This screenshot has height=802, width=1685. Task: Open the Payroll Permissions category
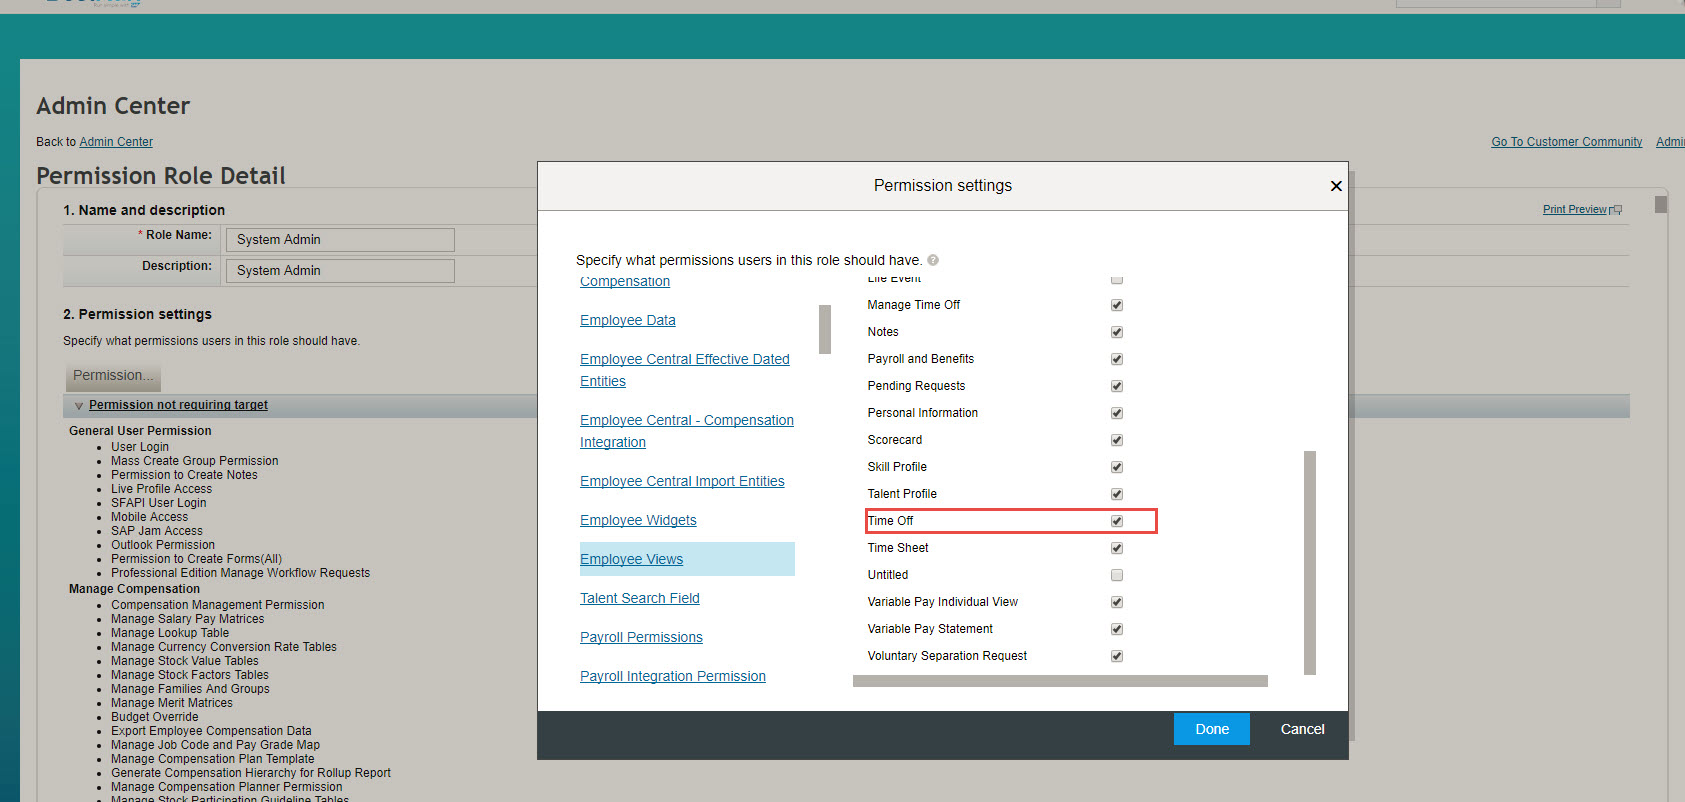pos(641,637)
